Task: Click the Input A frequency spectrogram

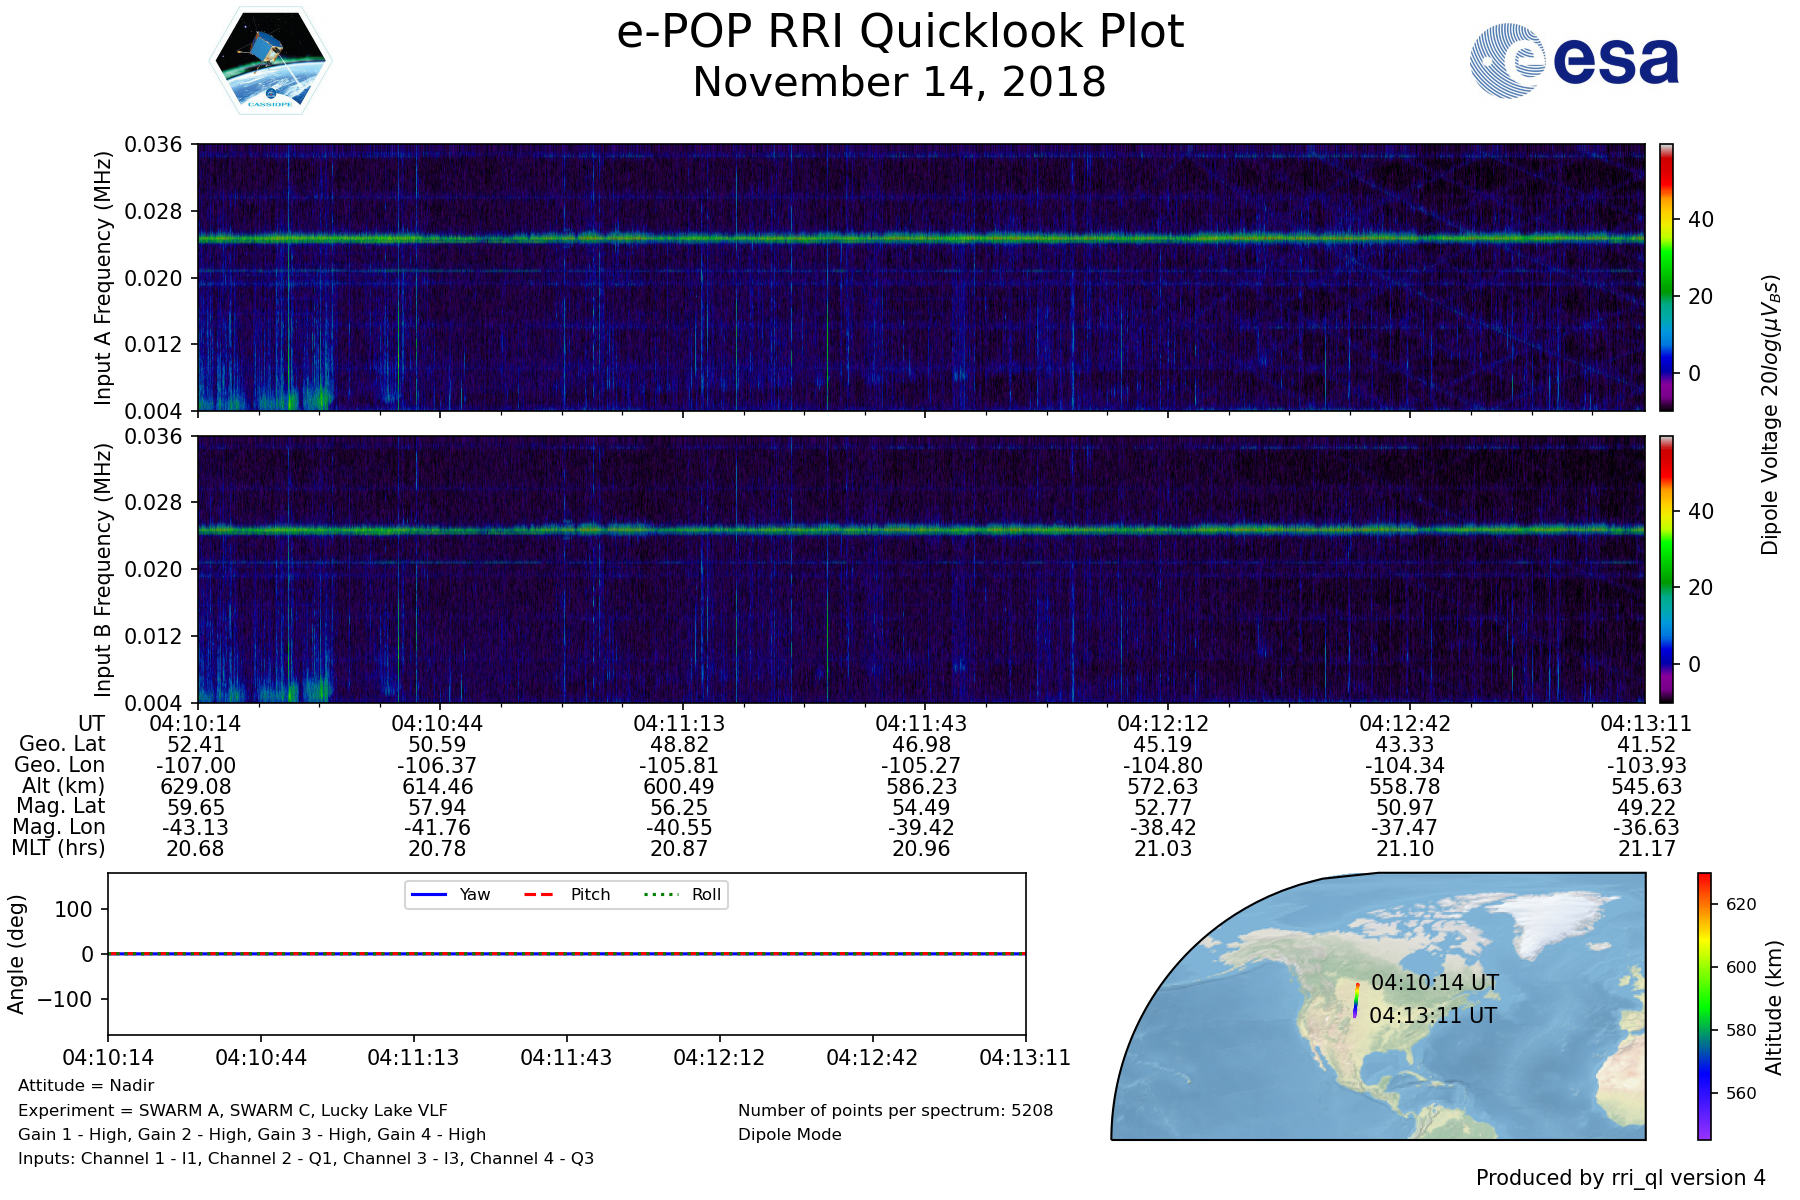Action: click(x=920, y=277)
